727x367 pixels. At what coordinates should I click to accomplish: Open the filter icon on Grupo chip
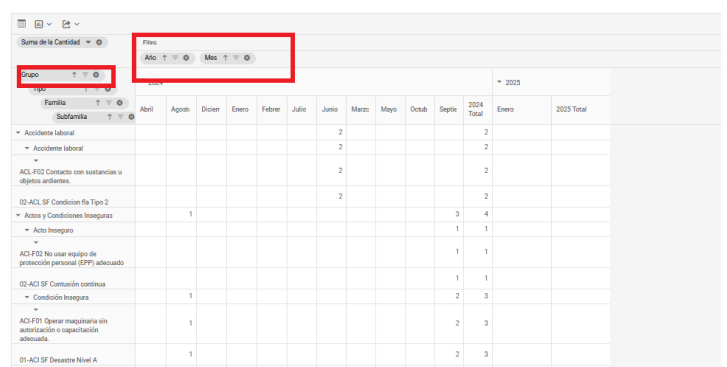pyautogui.click(x=85, y=75)
